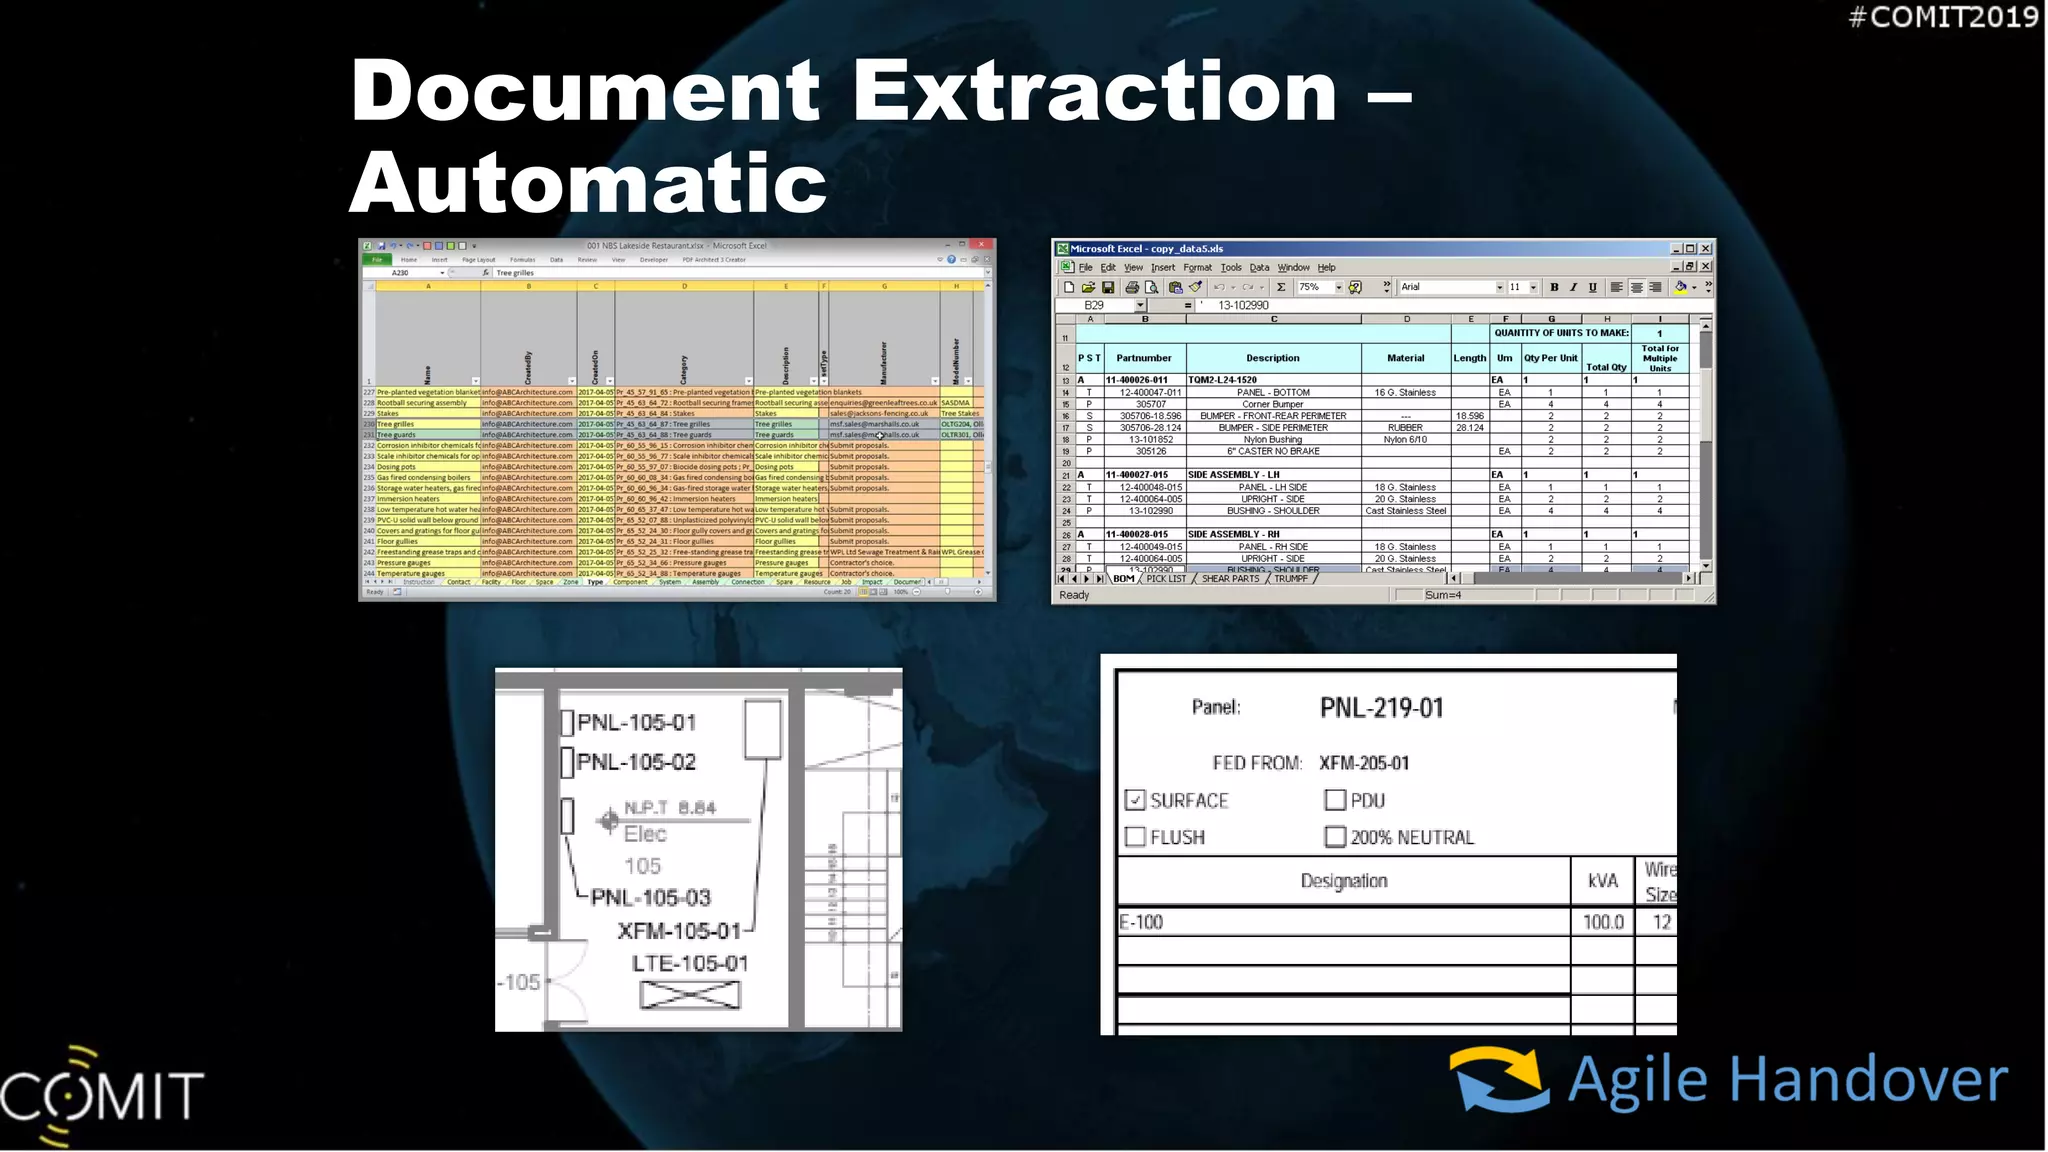Open Print Preview in copy_data5.xls toolbar
This screenshot has height=1152, width=2048.
[x=1151, y=287]
